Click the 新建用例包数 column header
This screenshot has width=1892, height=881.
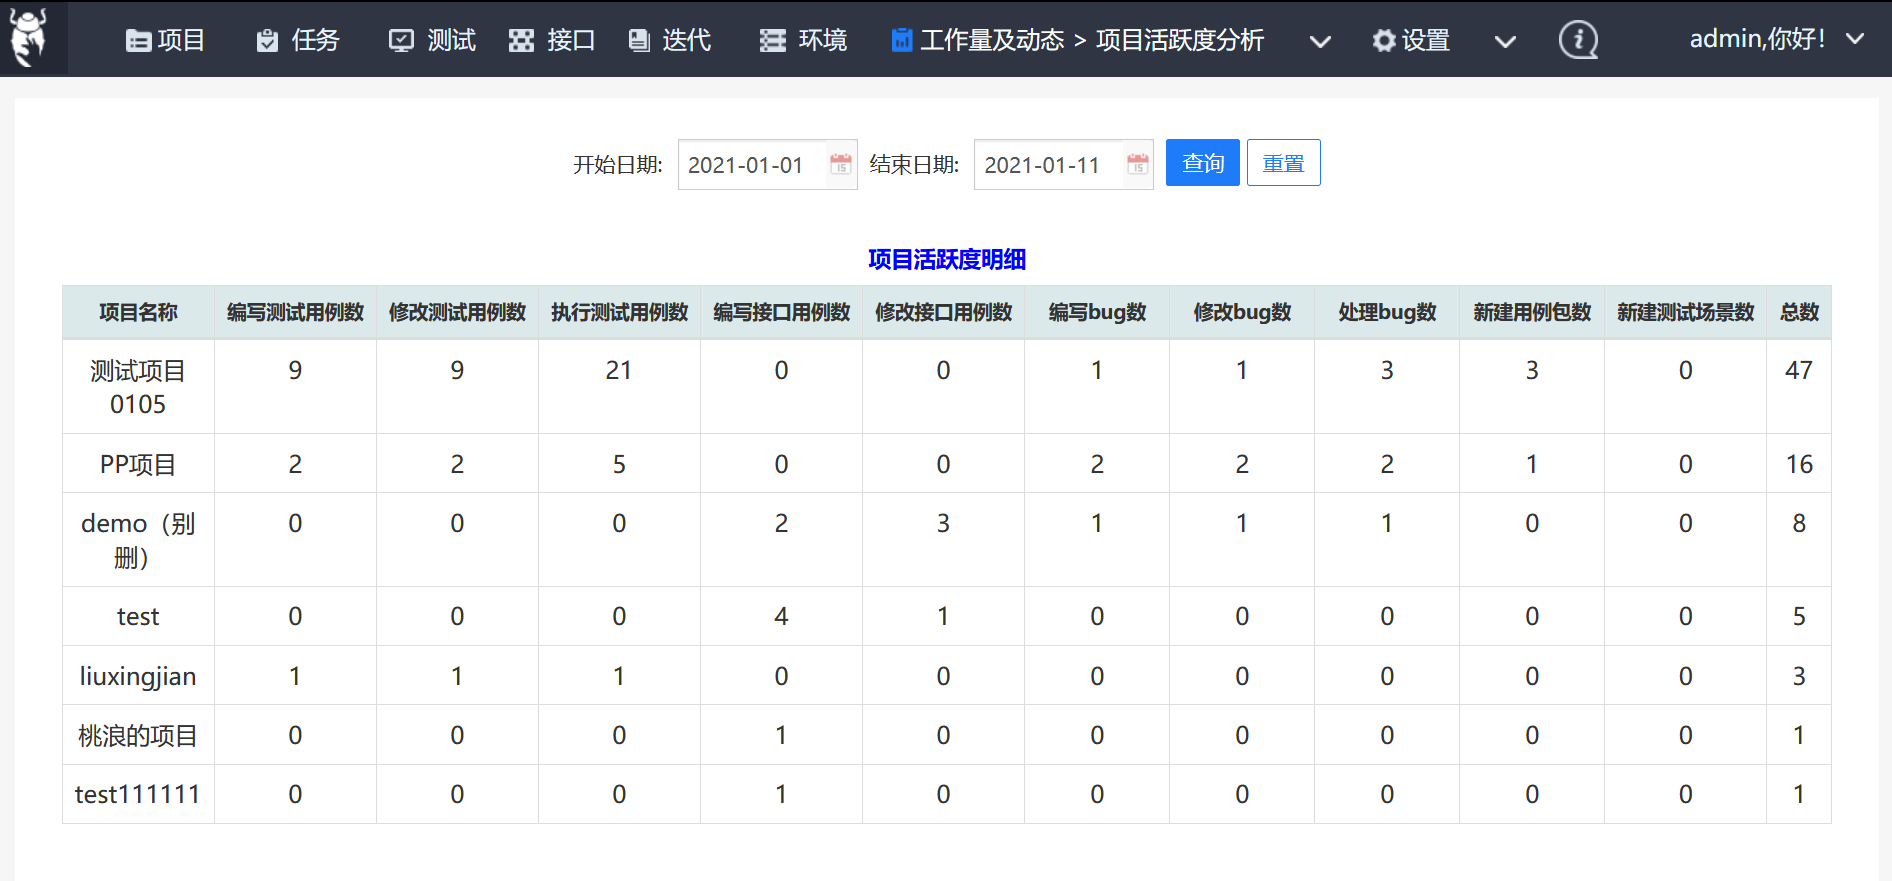[x=1532, y=312]
